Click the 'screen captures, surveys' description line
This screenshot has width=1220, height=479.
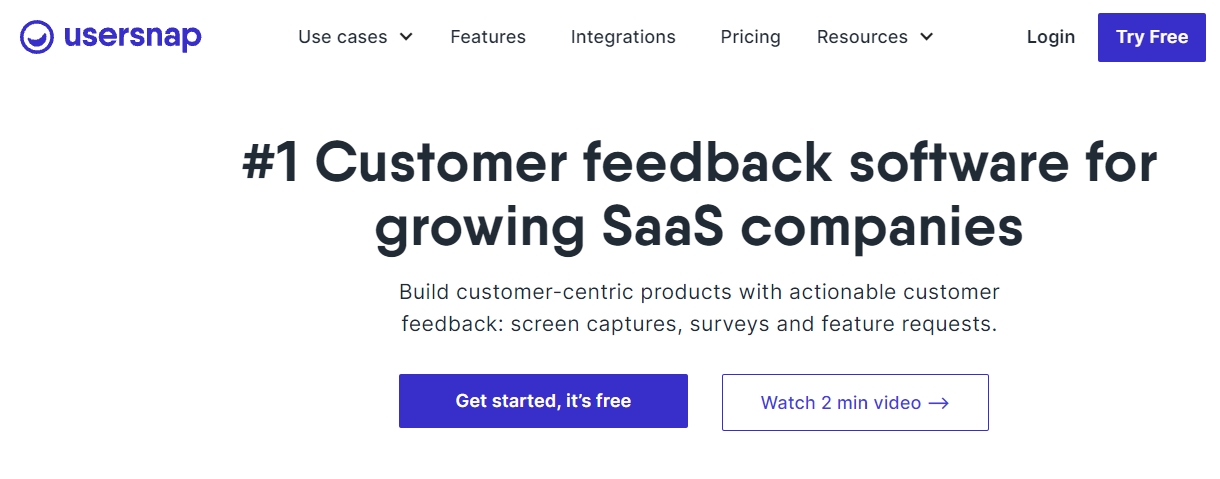(x=699, y=324)
